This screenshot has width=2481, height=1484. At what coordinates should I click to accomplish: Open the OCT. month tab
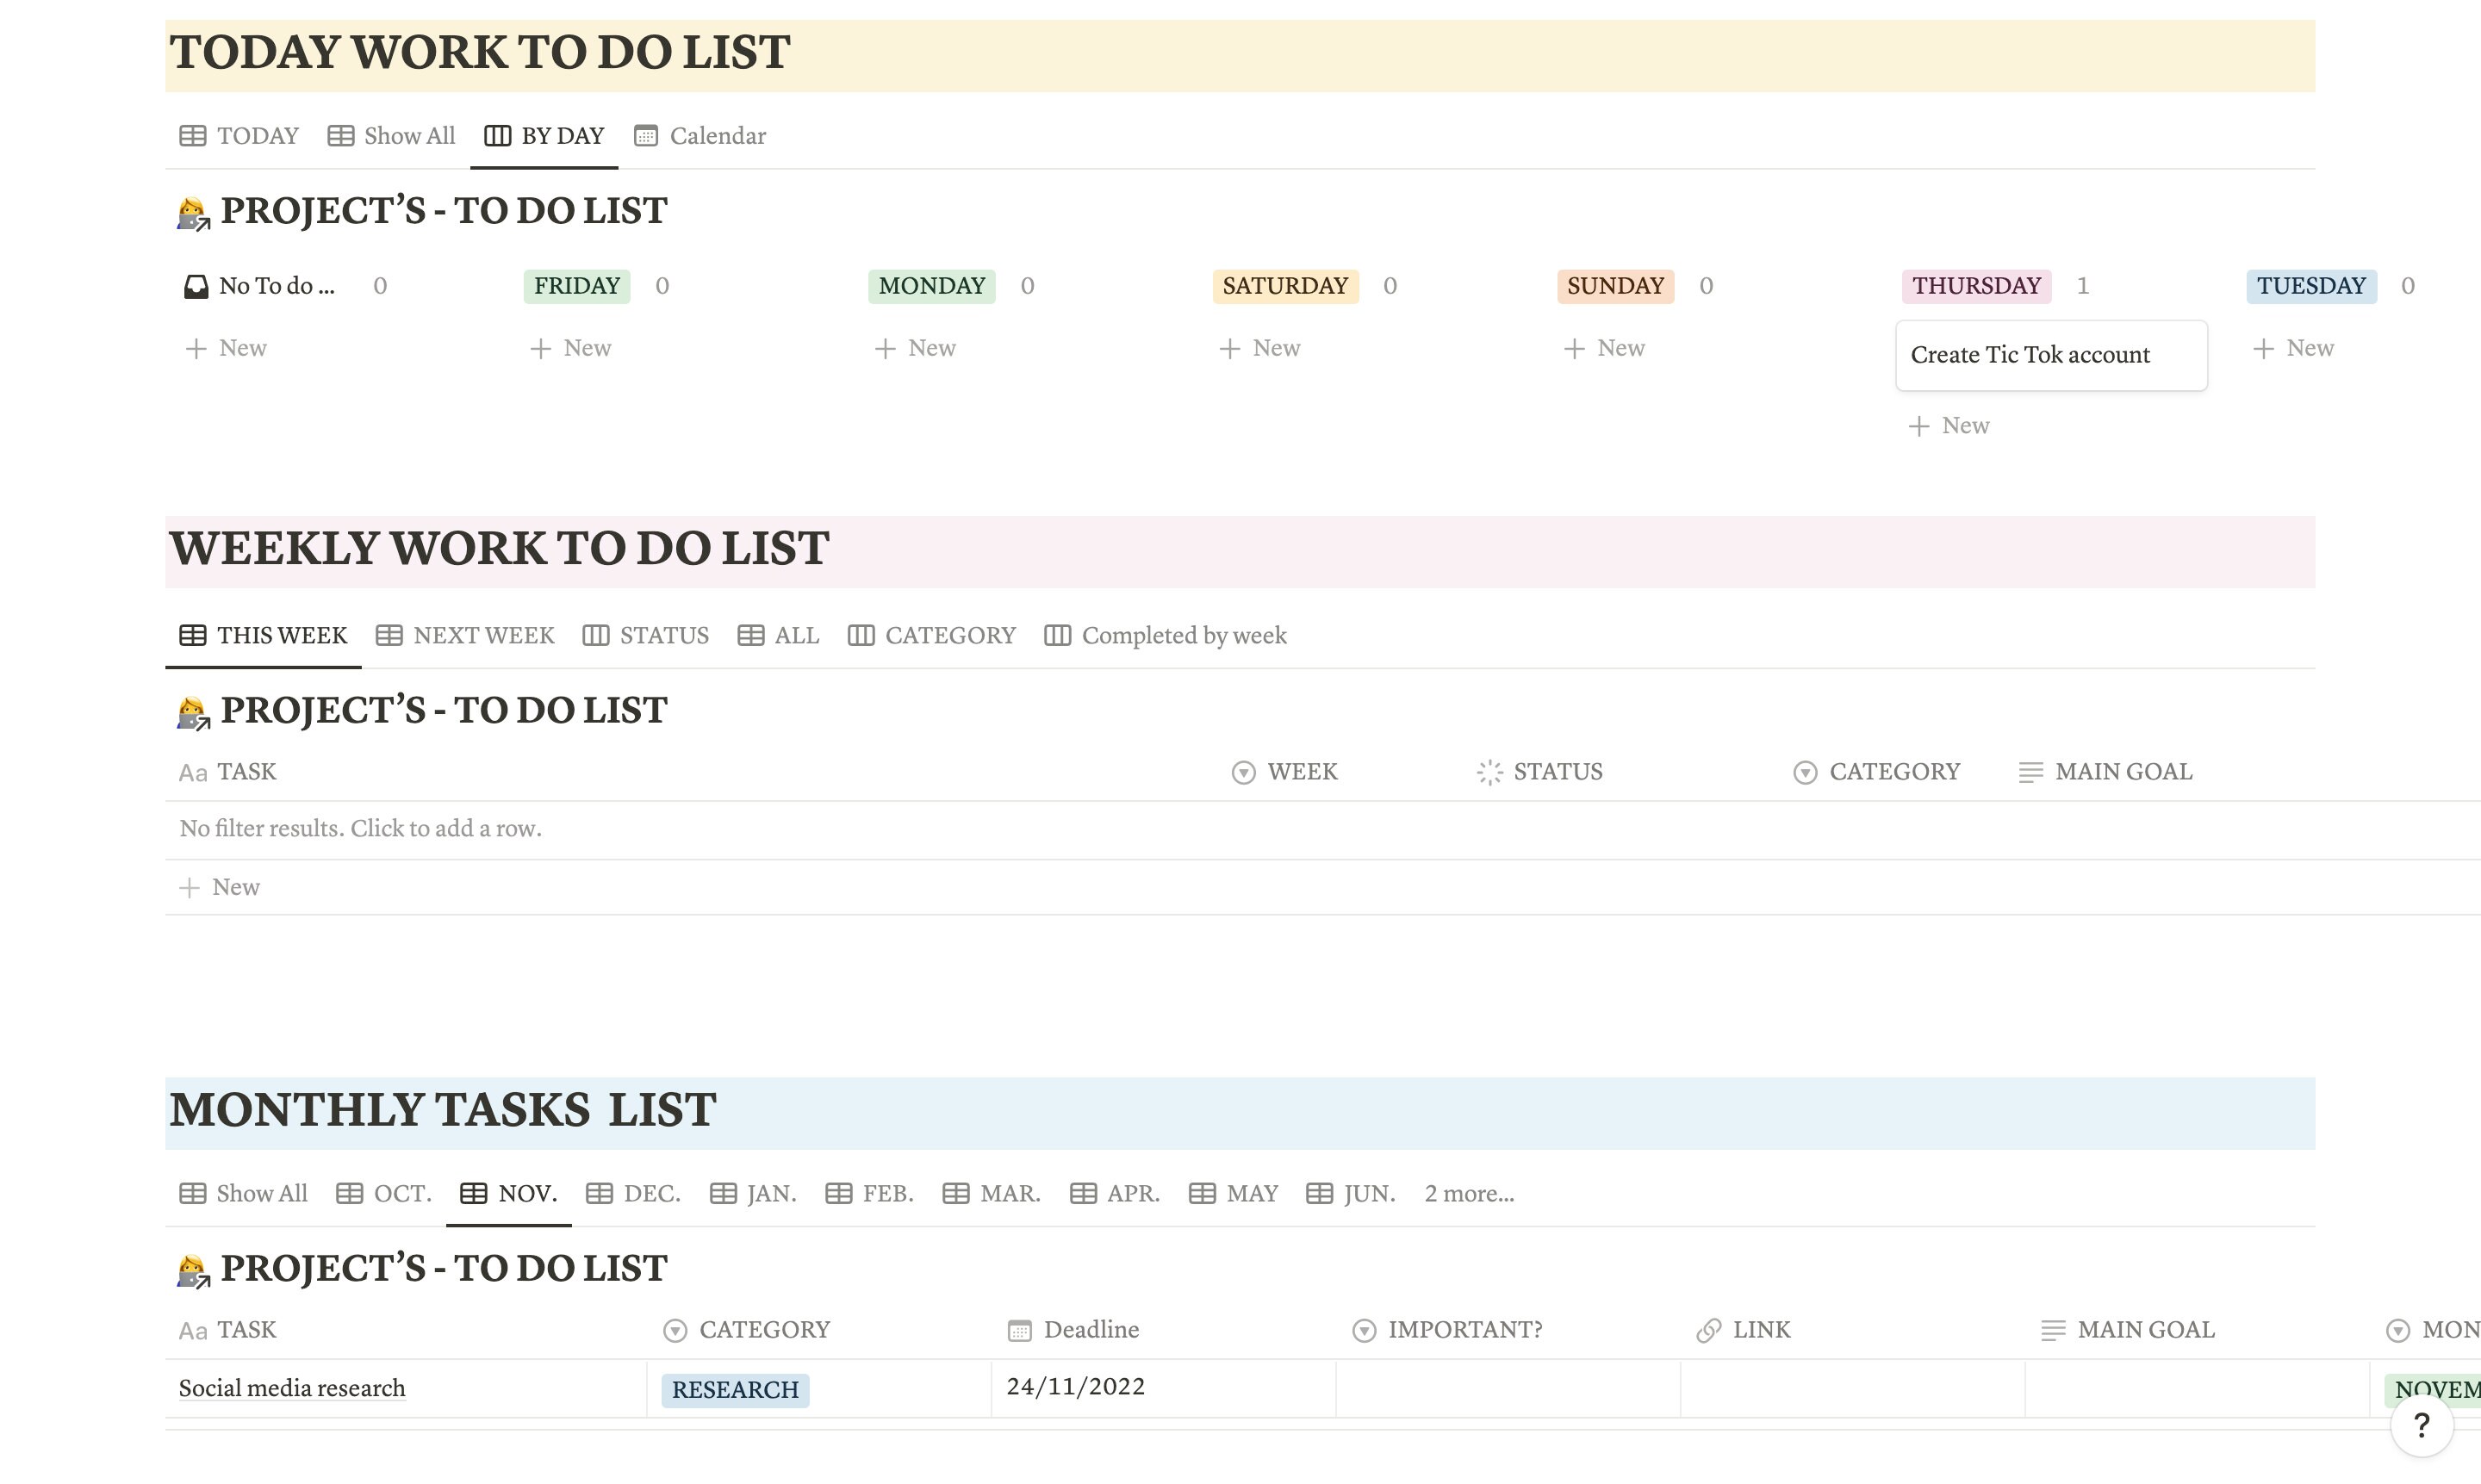tap(384, 1194)
